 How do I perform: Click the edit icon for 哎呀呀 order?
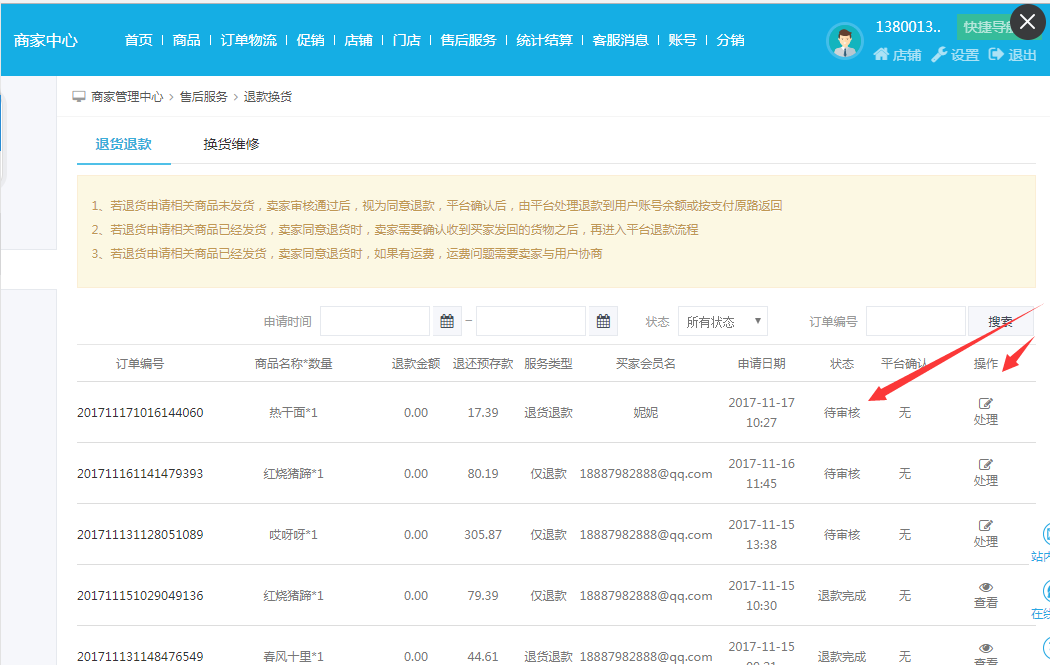(986, 526)
